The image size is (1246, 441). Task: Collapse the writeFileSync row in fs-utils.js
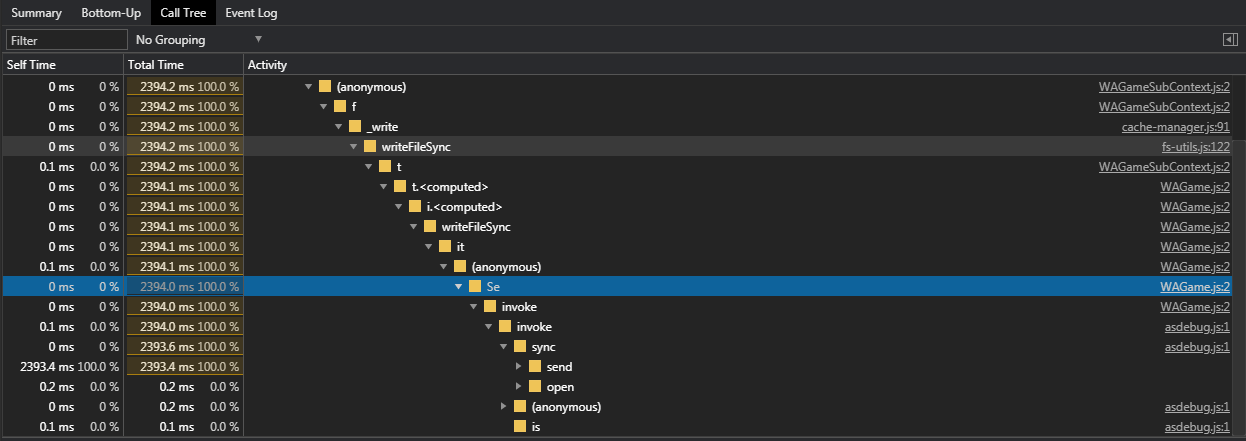coord(354,147)
